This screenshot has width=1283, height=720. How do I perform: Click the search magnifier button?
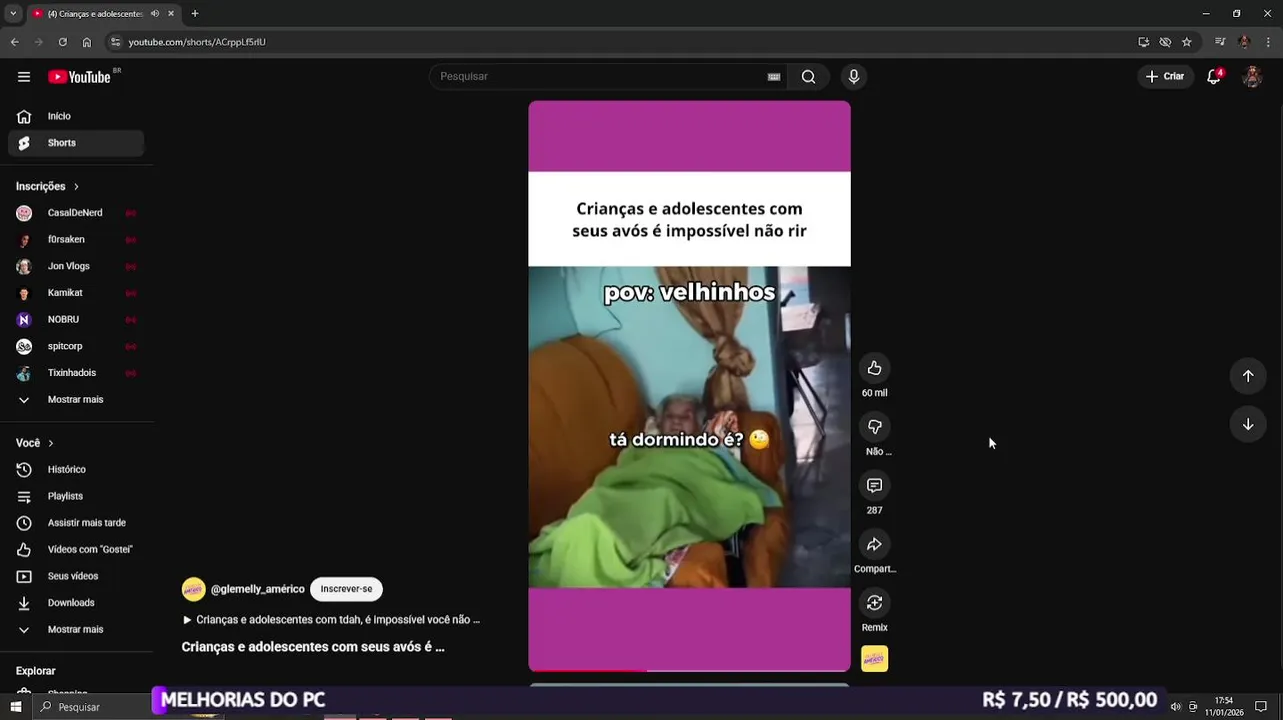808,77
